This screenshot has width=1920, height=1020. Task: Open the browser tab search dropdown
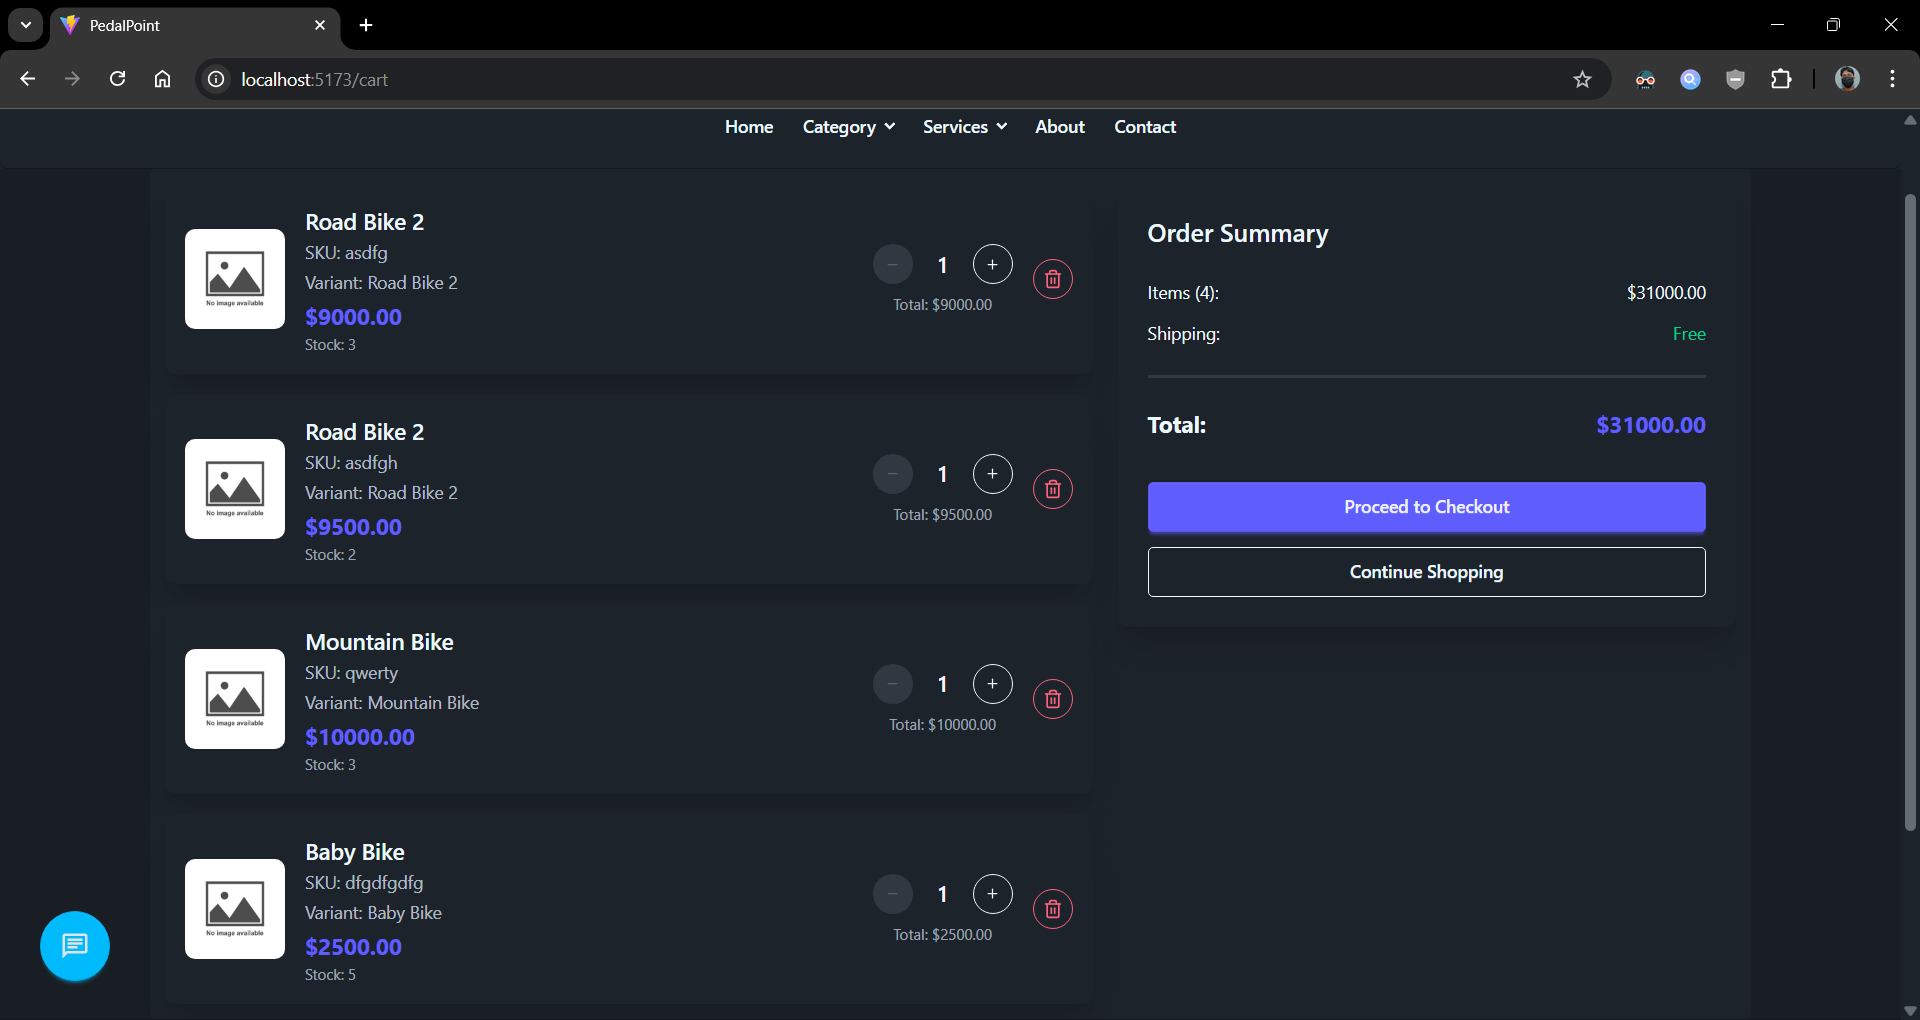pos(26,25)
